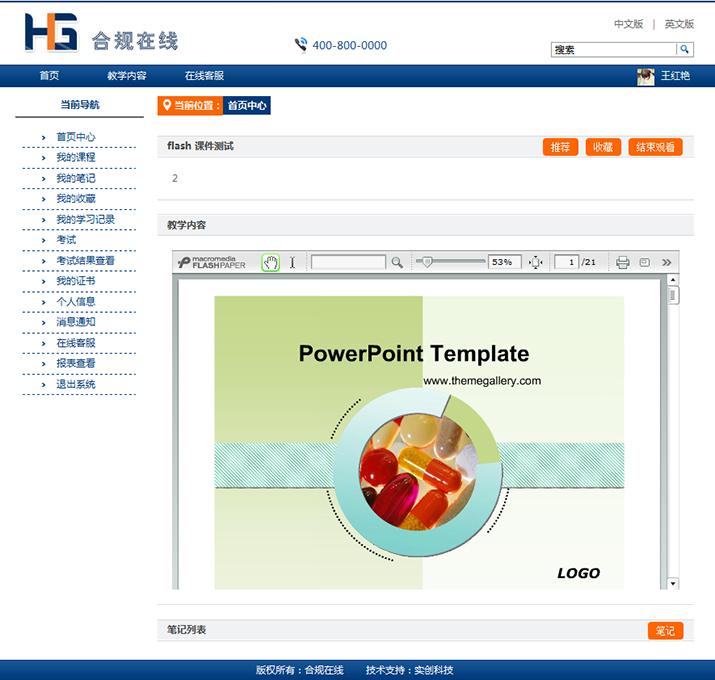Click the FlashPaper zoom slider handle
715x680 pixels.
coord(427,262)
